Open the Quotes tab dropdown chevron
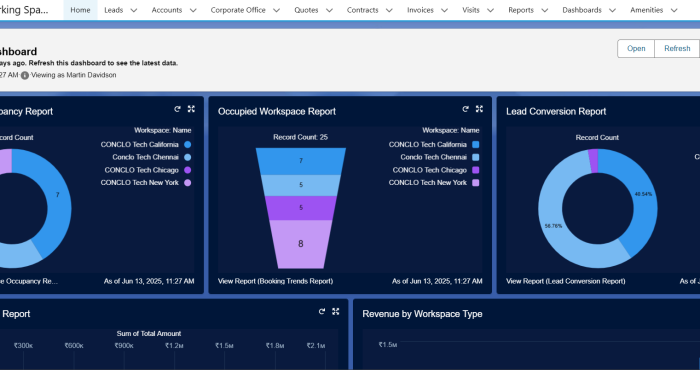The height and width of the screenshot is (370, 700). [x=329, y=10]
